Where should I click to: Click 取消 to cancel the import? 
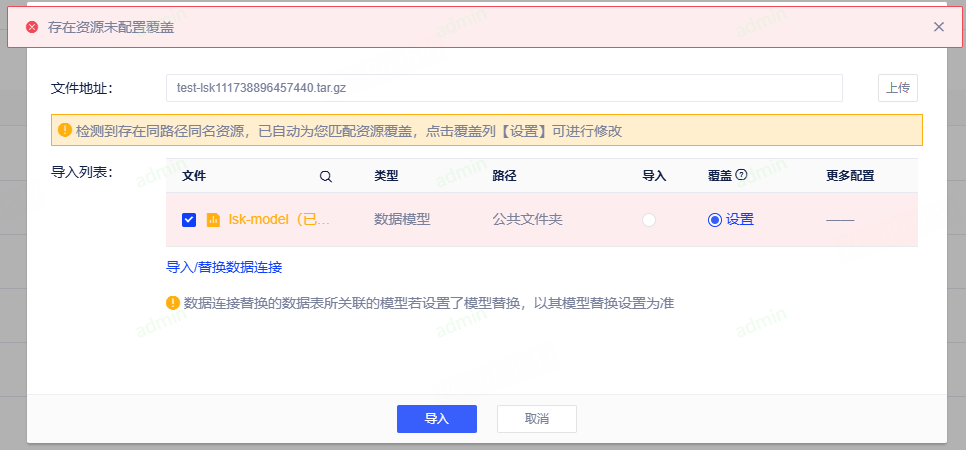click(537, 419)
